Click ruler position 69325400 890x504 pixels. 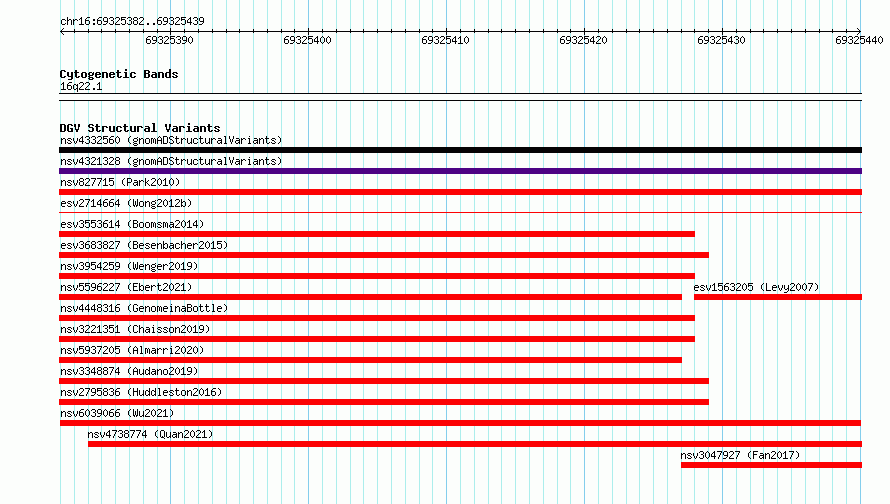tap(307, 40)
